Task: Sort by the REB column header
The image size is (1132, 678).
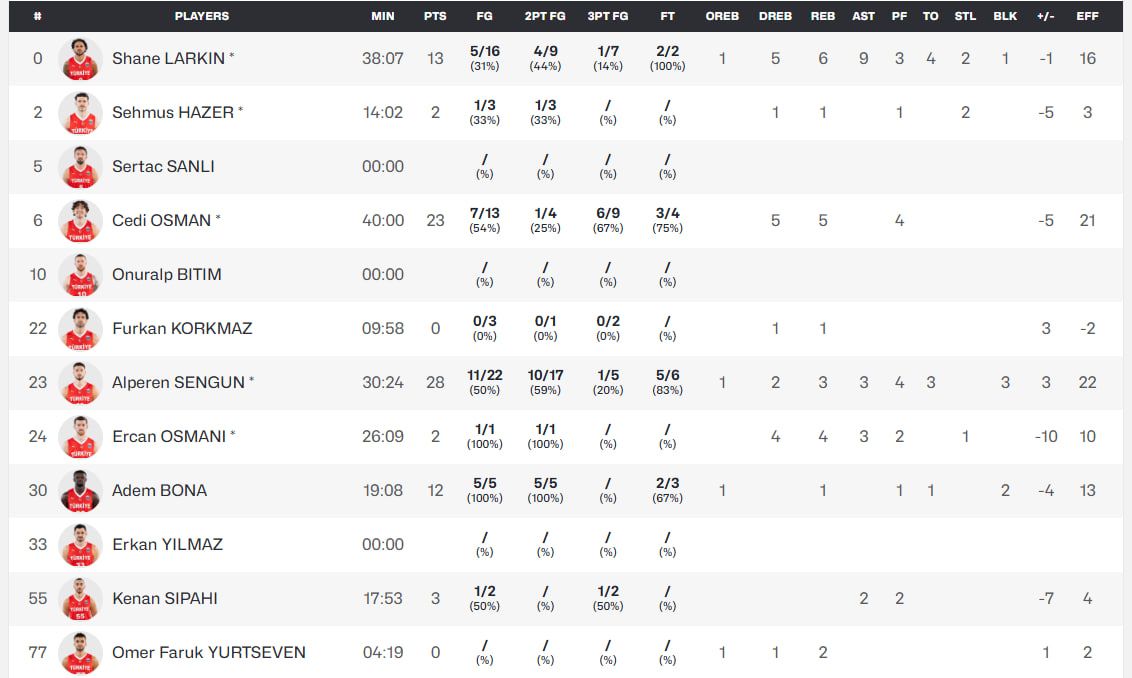Action: (823, 16)
